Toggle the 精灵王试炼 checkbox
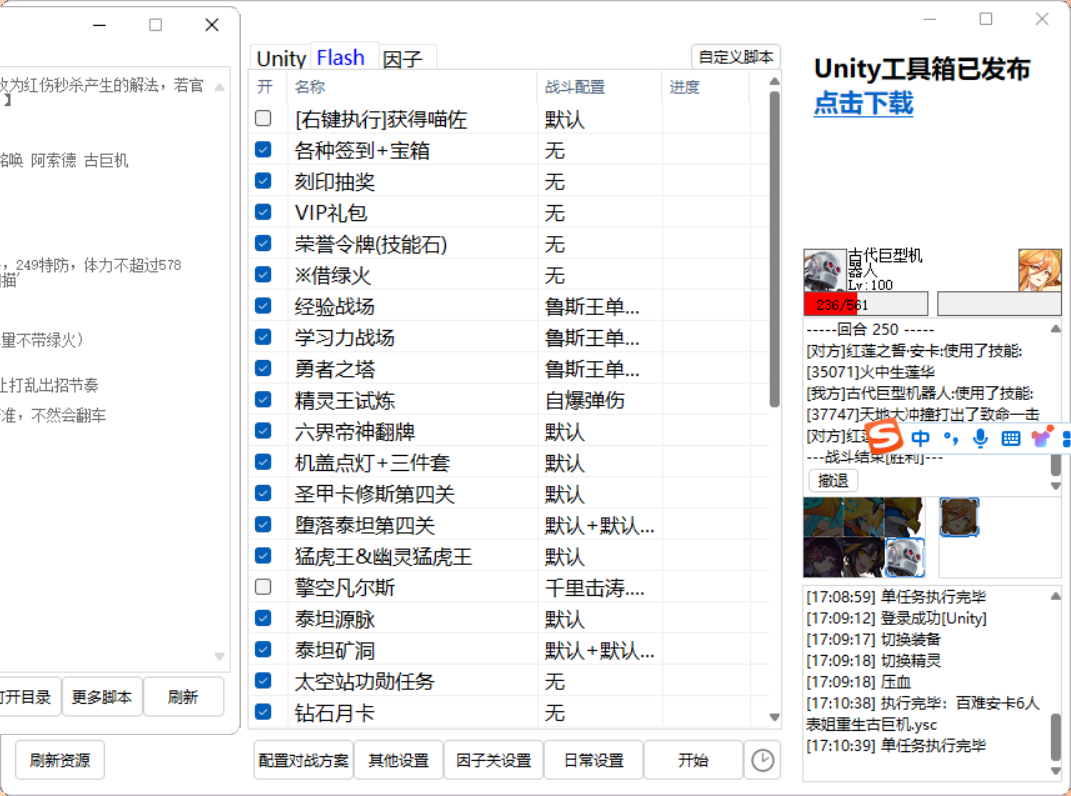 263,399
